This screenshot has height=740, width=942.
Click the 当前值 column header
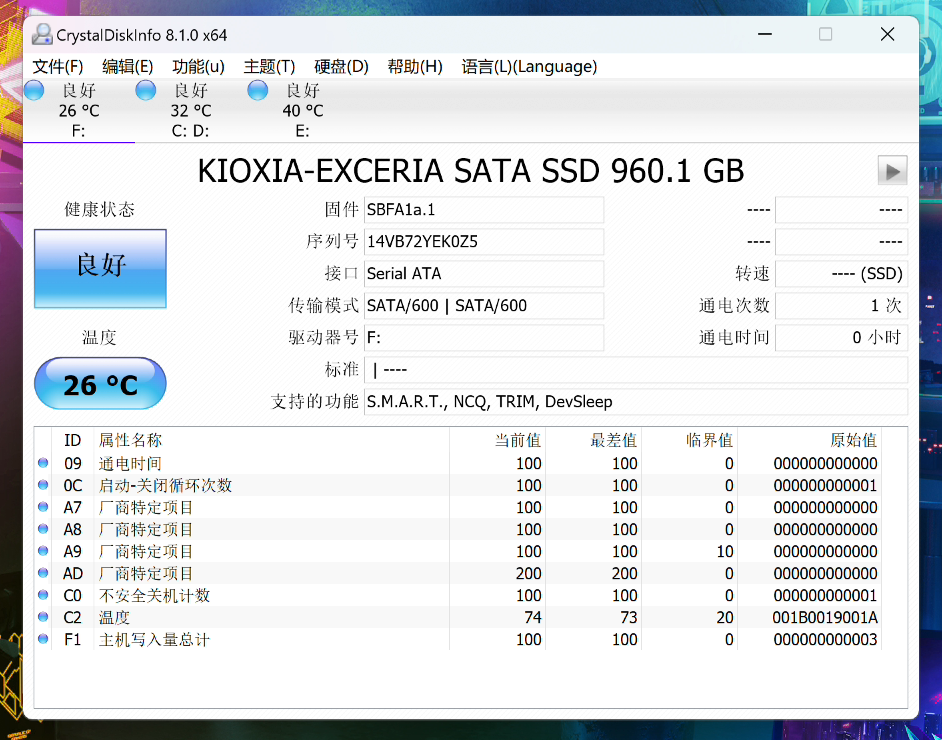tap(498, 440)
